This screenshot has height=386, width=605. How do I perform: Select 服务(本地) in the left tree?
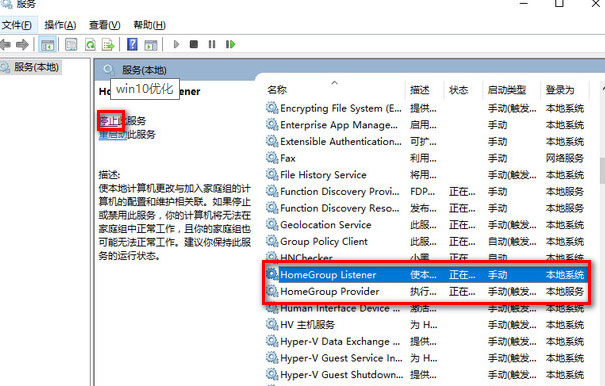coord(36,67)
